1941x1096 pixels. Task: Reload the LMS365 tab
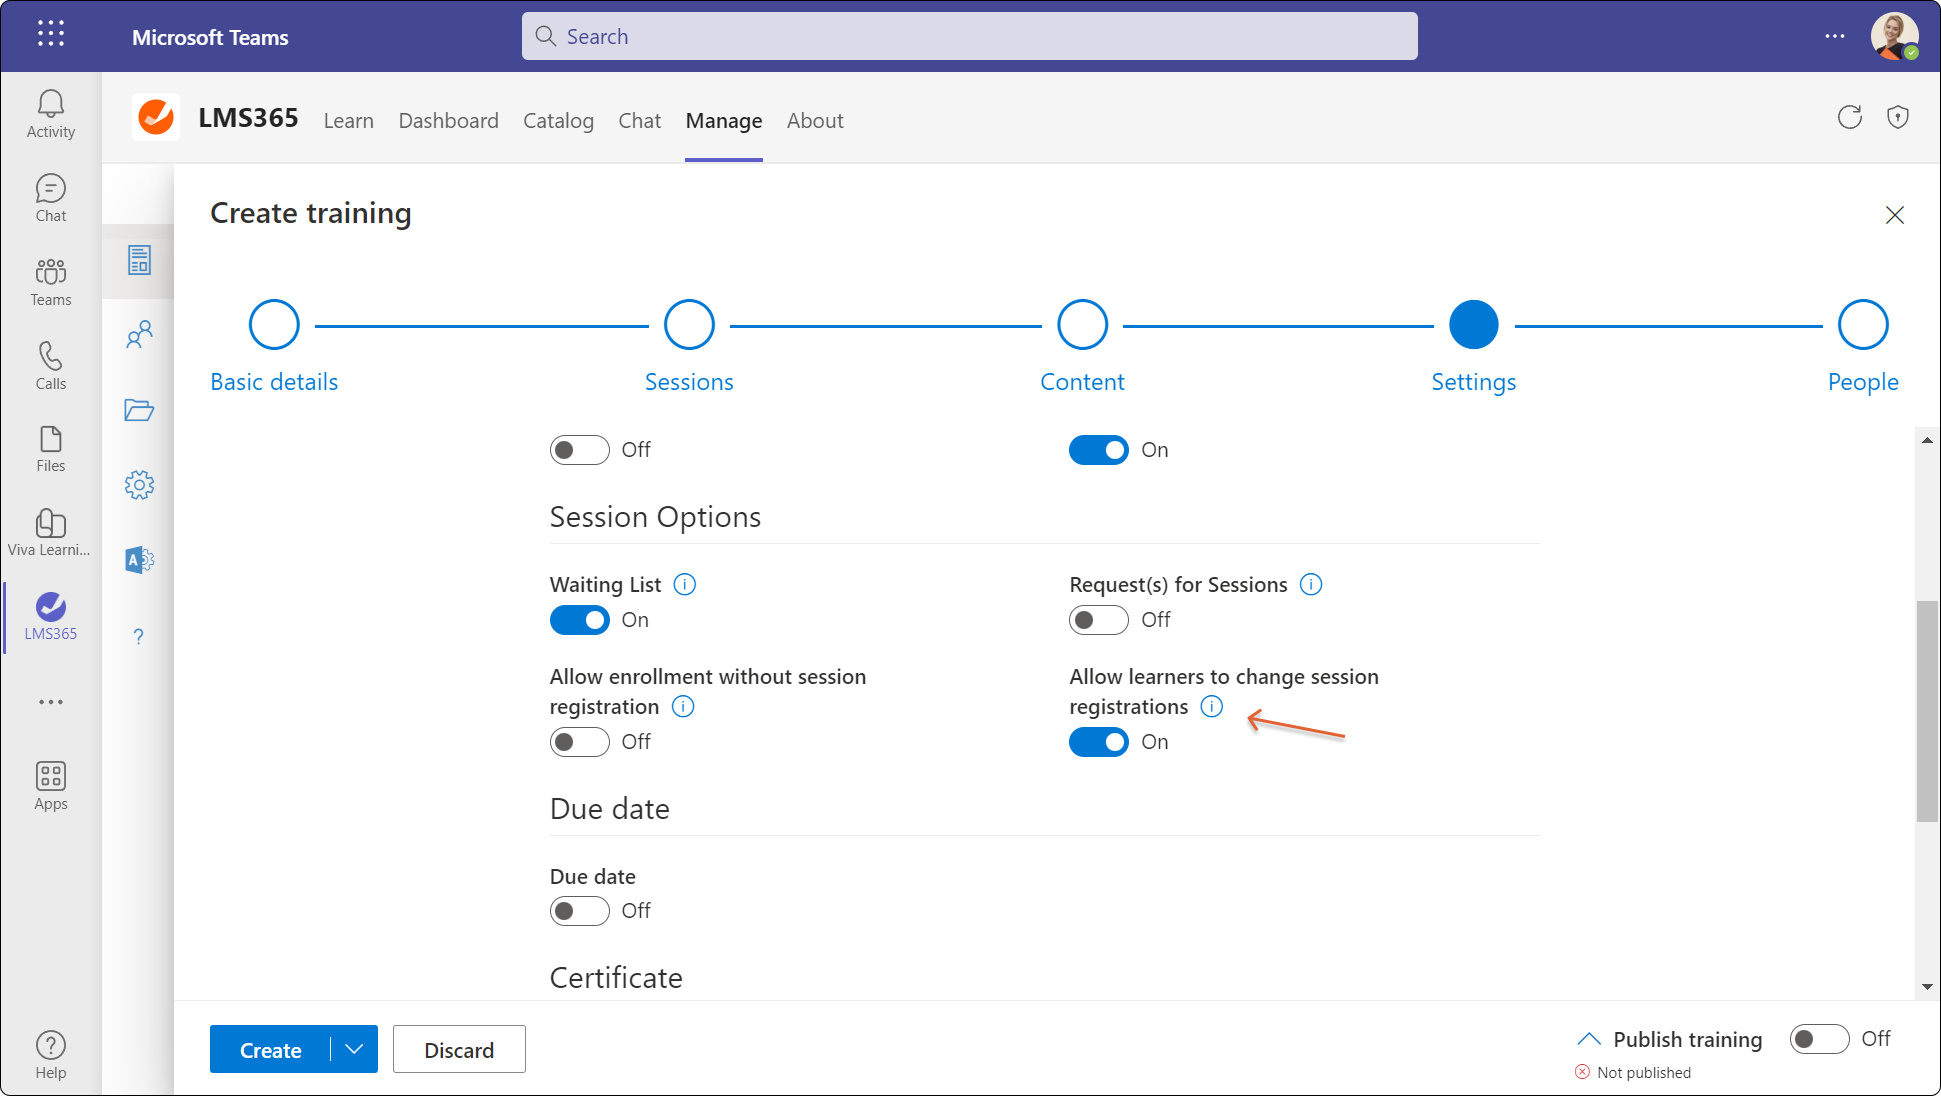tap(1850, 117)
